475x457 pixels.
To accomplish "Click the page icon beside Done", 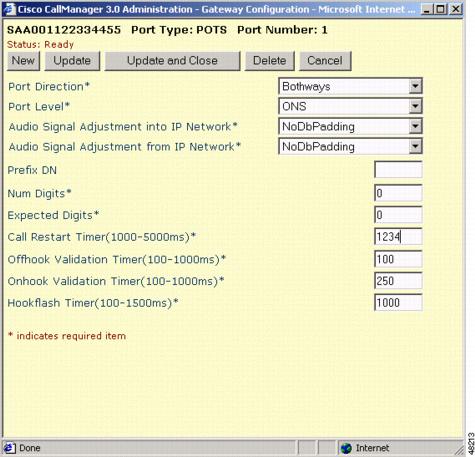I will [9, 448].
